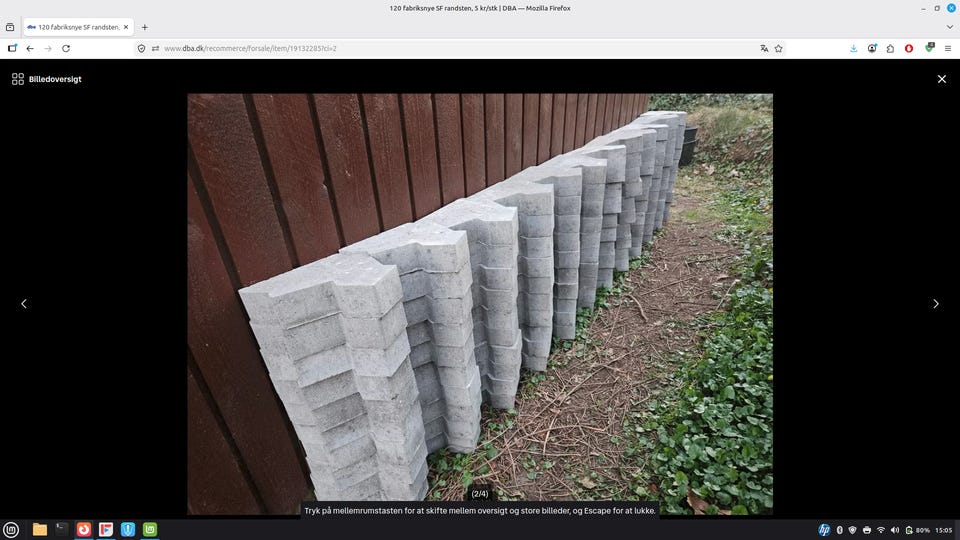The image size is (960, 540).
Task: Open the Bluetooth tray icon
Action: click(839, 530)
